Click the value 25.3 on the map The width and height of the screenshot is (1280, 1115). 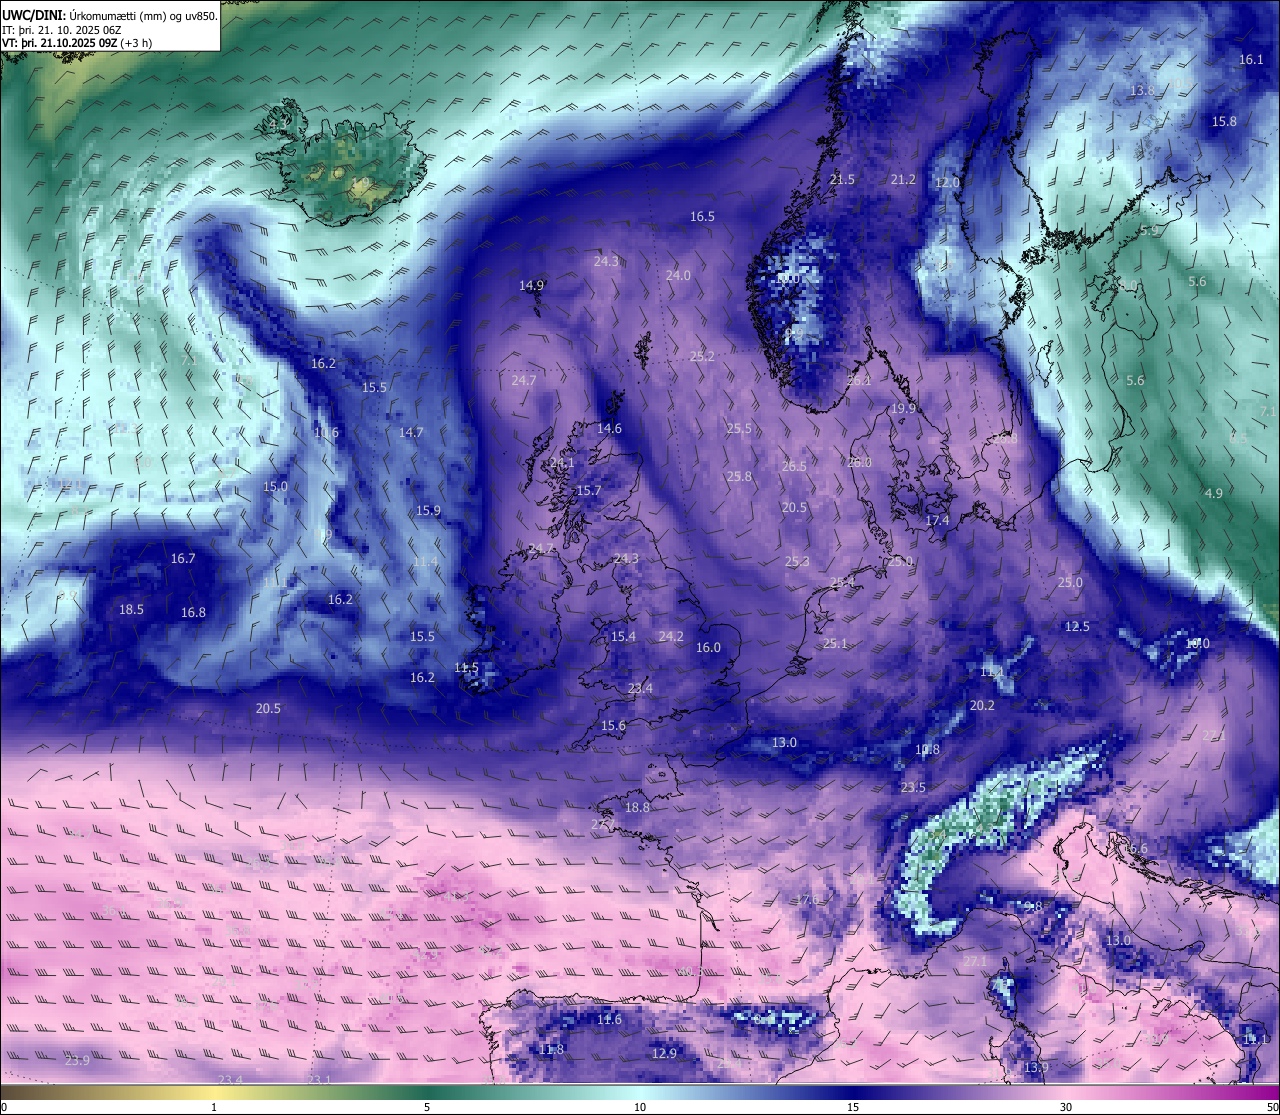tap(797, 562)
